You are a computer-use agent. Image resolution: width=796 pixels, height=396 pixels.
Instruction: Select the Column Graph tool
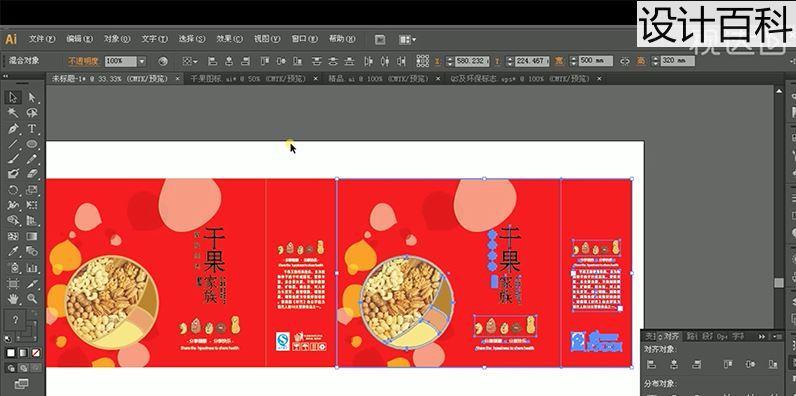pos(32,268)
